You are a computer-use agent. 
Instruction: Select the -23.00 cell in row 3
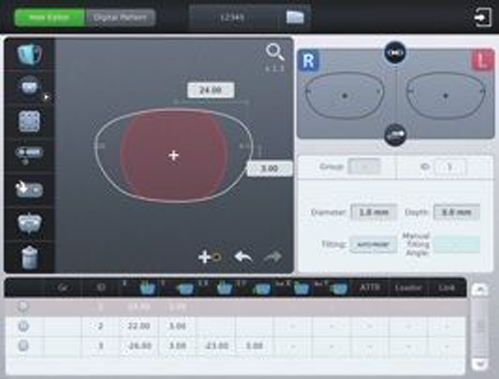(216, 346)
